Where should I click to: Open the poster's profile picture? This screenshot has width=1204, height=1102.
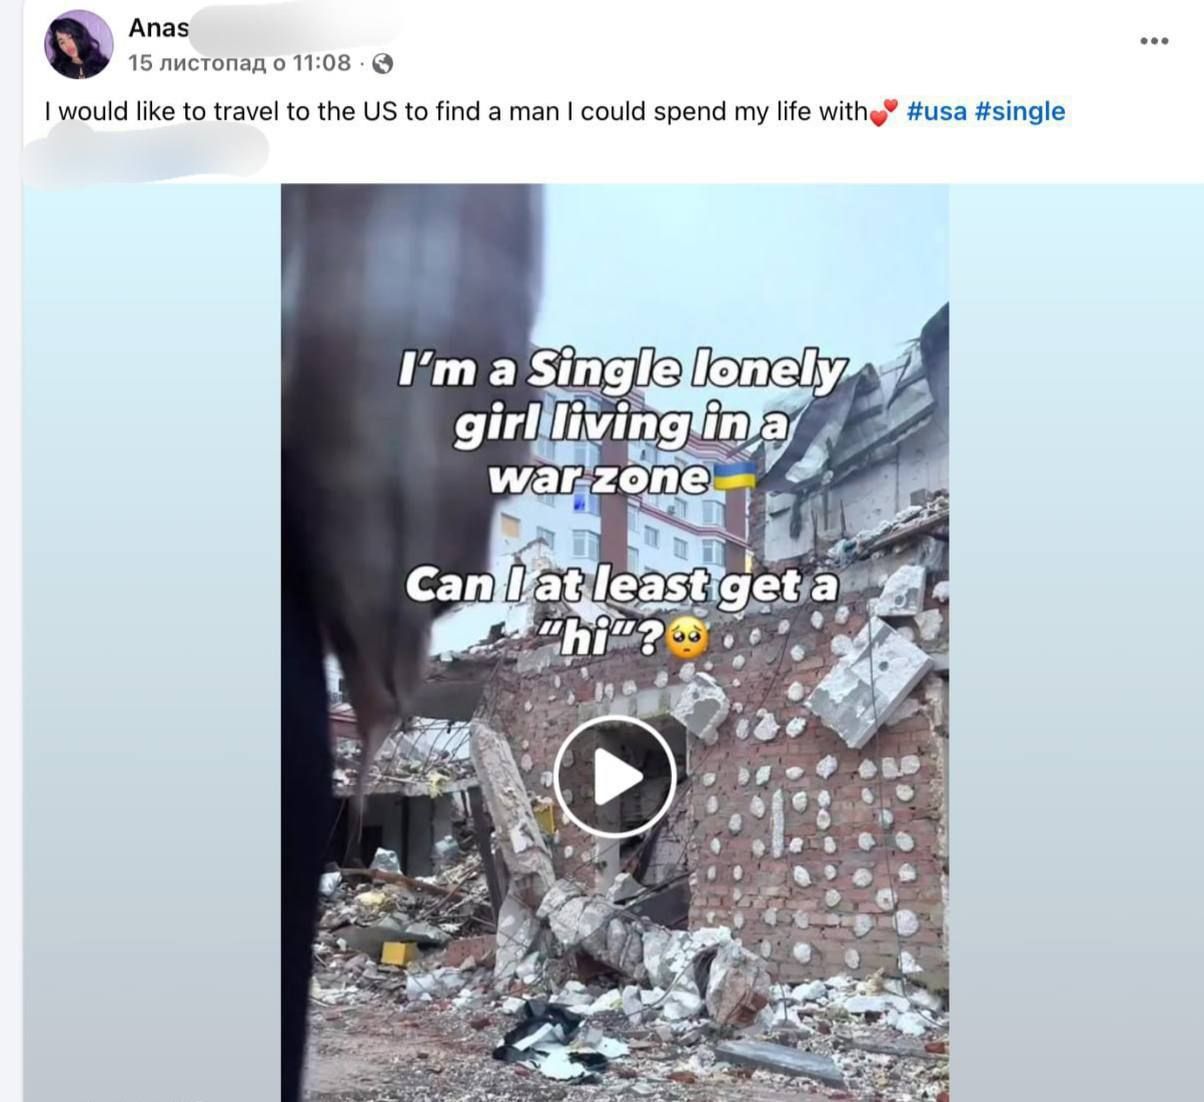click(x=78, y=45)
